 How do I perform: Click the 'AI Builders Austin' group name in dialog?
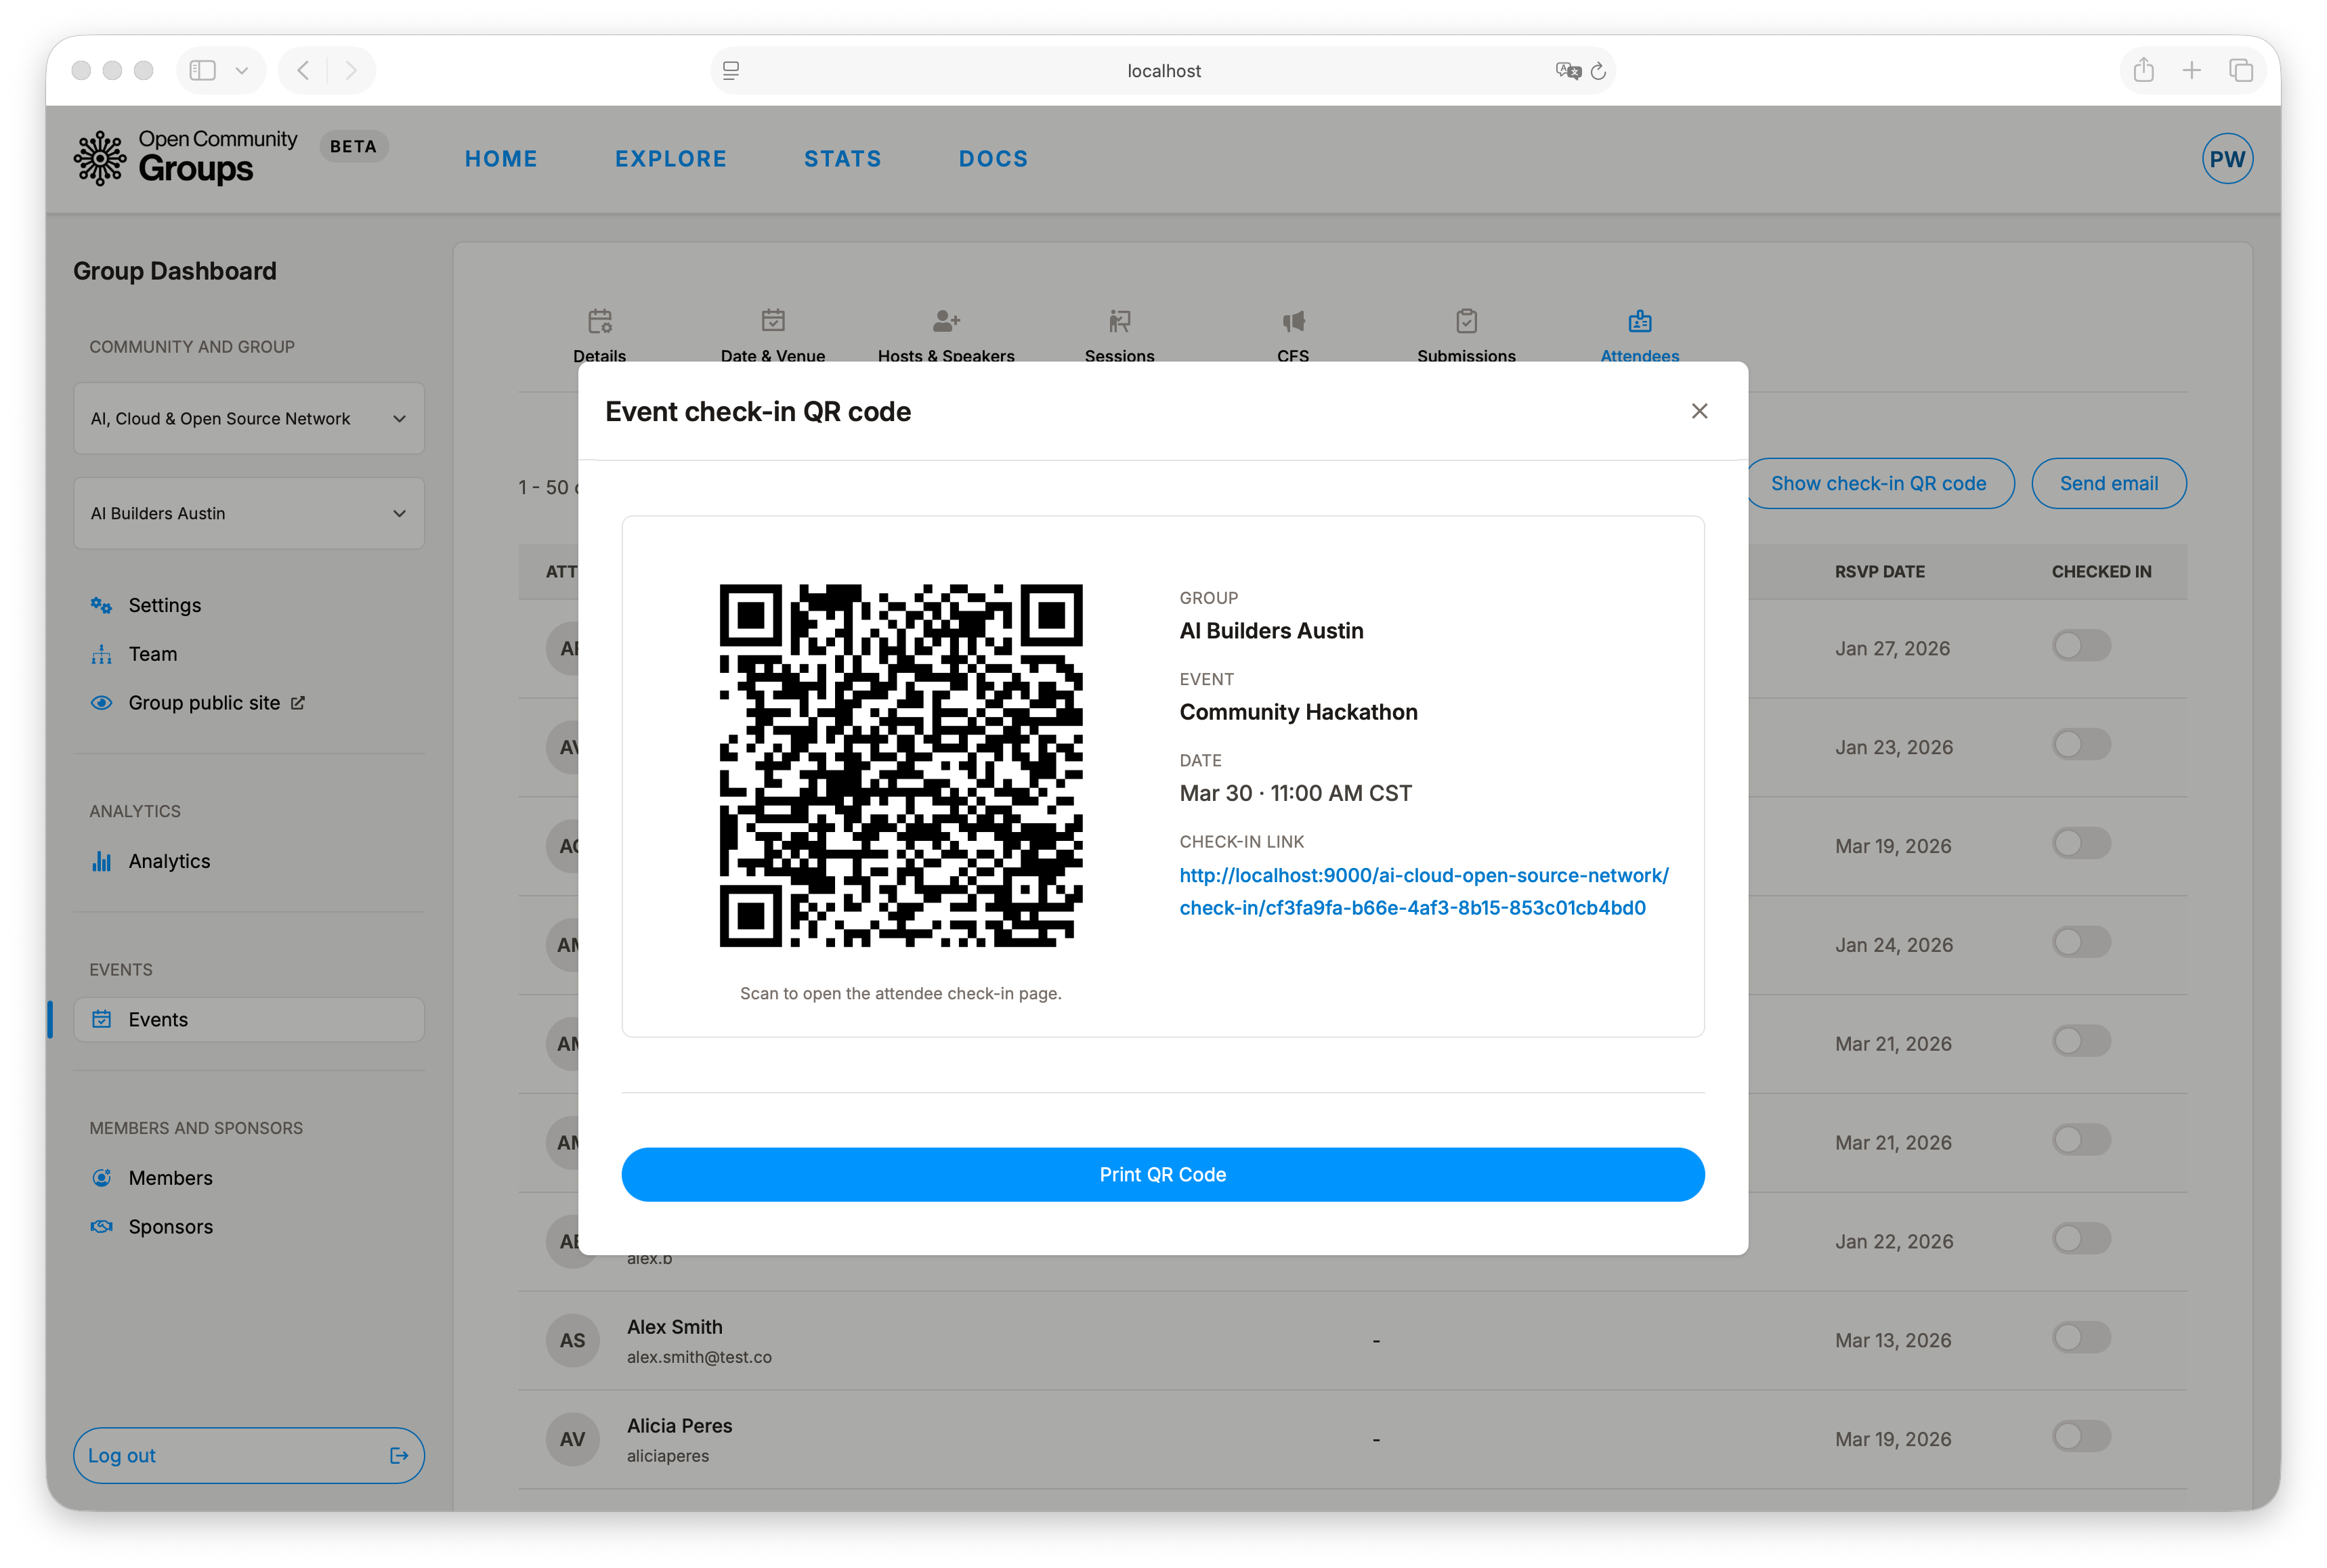coord(1271,631)
